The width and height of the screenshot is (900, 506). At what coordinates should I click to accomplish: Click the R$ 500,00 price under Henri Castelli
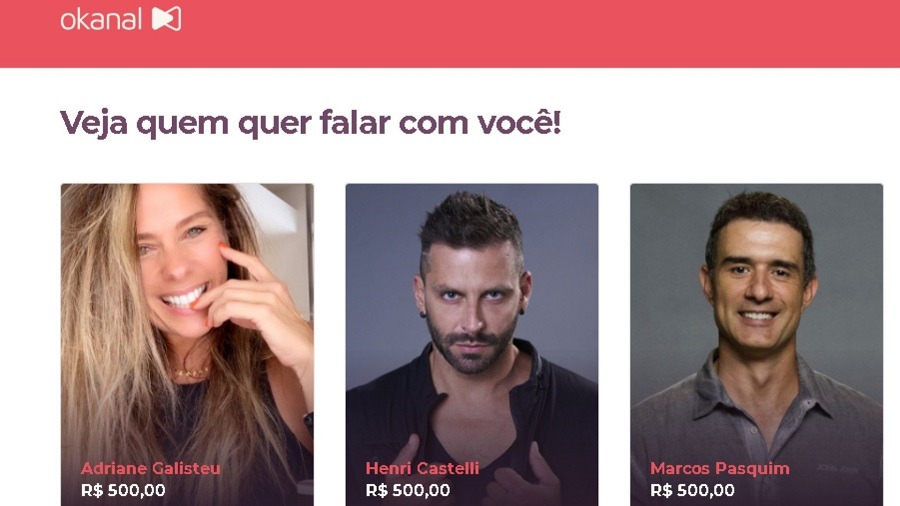(x=408, y=491)
